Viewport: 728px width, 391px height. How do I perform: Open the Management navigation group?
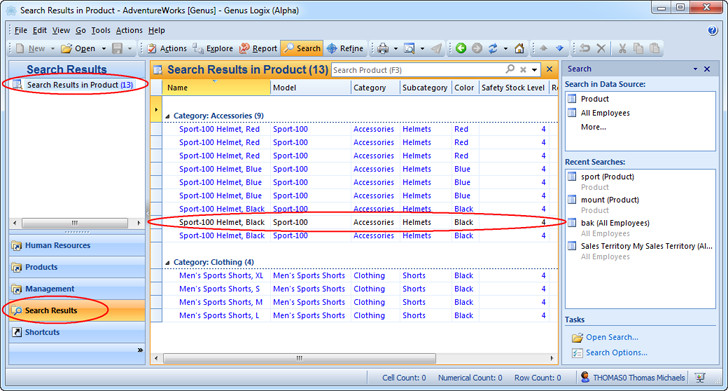coord(77,289)
